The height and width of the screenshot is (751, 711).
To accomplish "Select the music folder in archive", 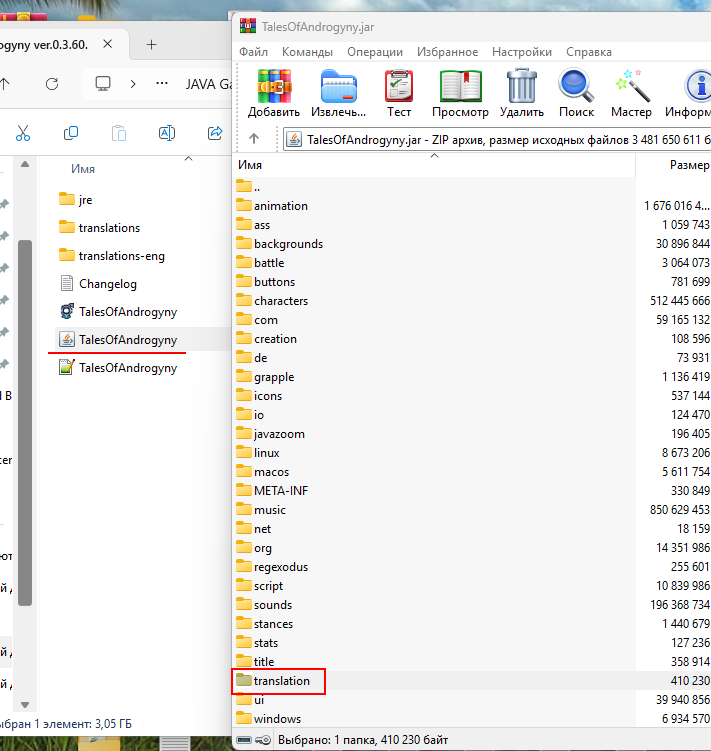I will (261, 510).
